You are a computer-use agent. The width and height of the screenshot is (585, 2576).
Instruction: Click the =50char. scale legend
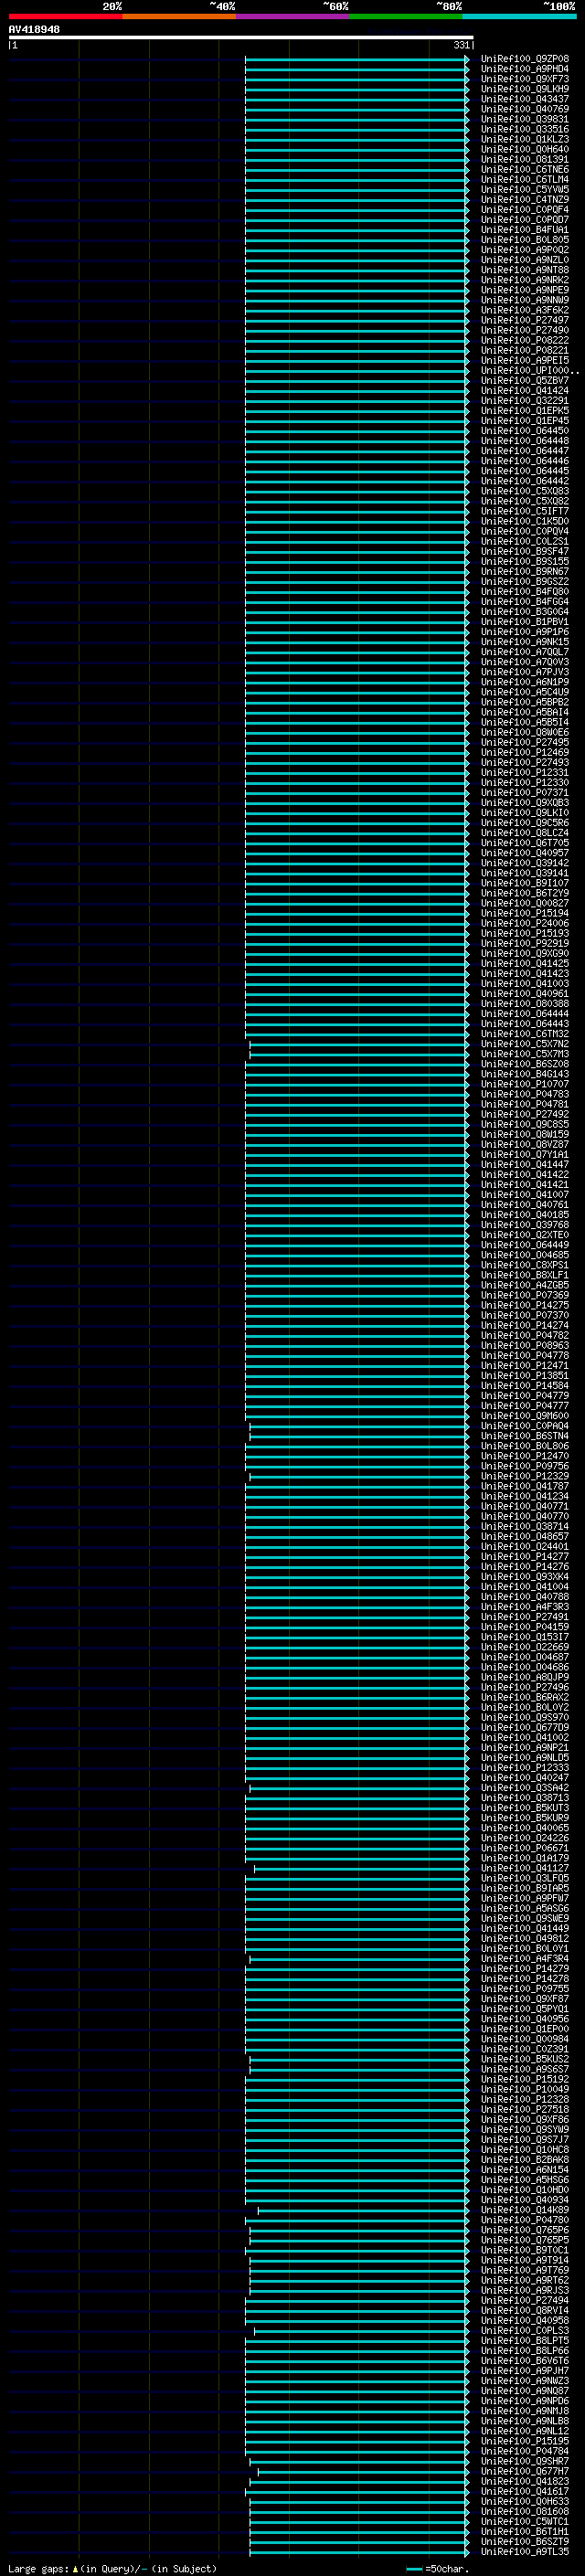pyautogui.click(x=437, y=2568)
